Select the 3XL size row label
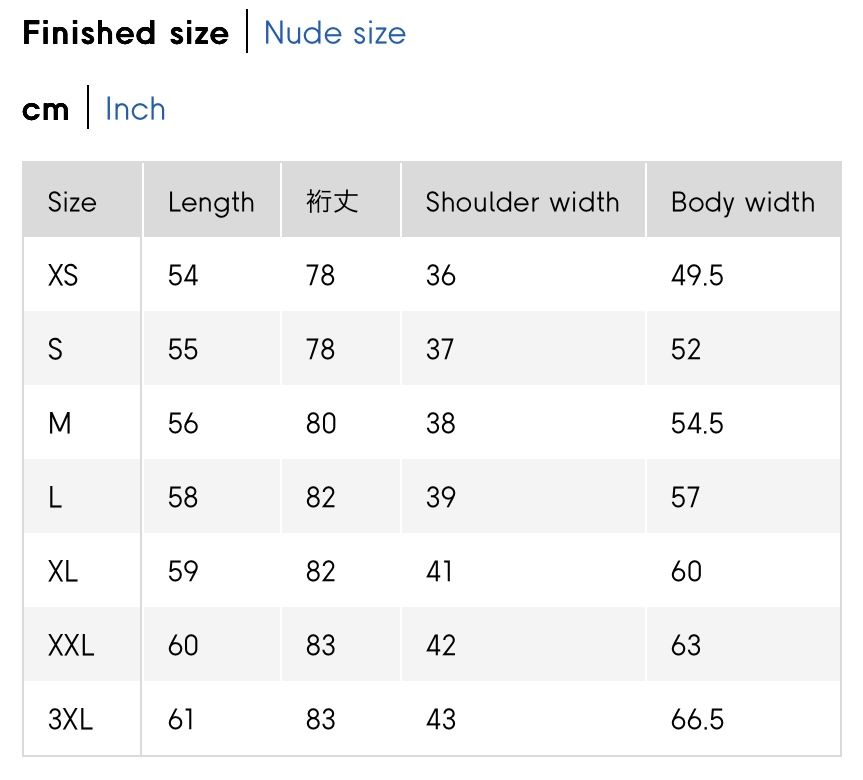Screen dimensions: 863x780 (x=70, y=719)
